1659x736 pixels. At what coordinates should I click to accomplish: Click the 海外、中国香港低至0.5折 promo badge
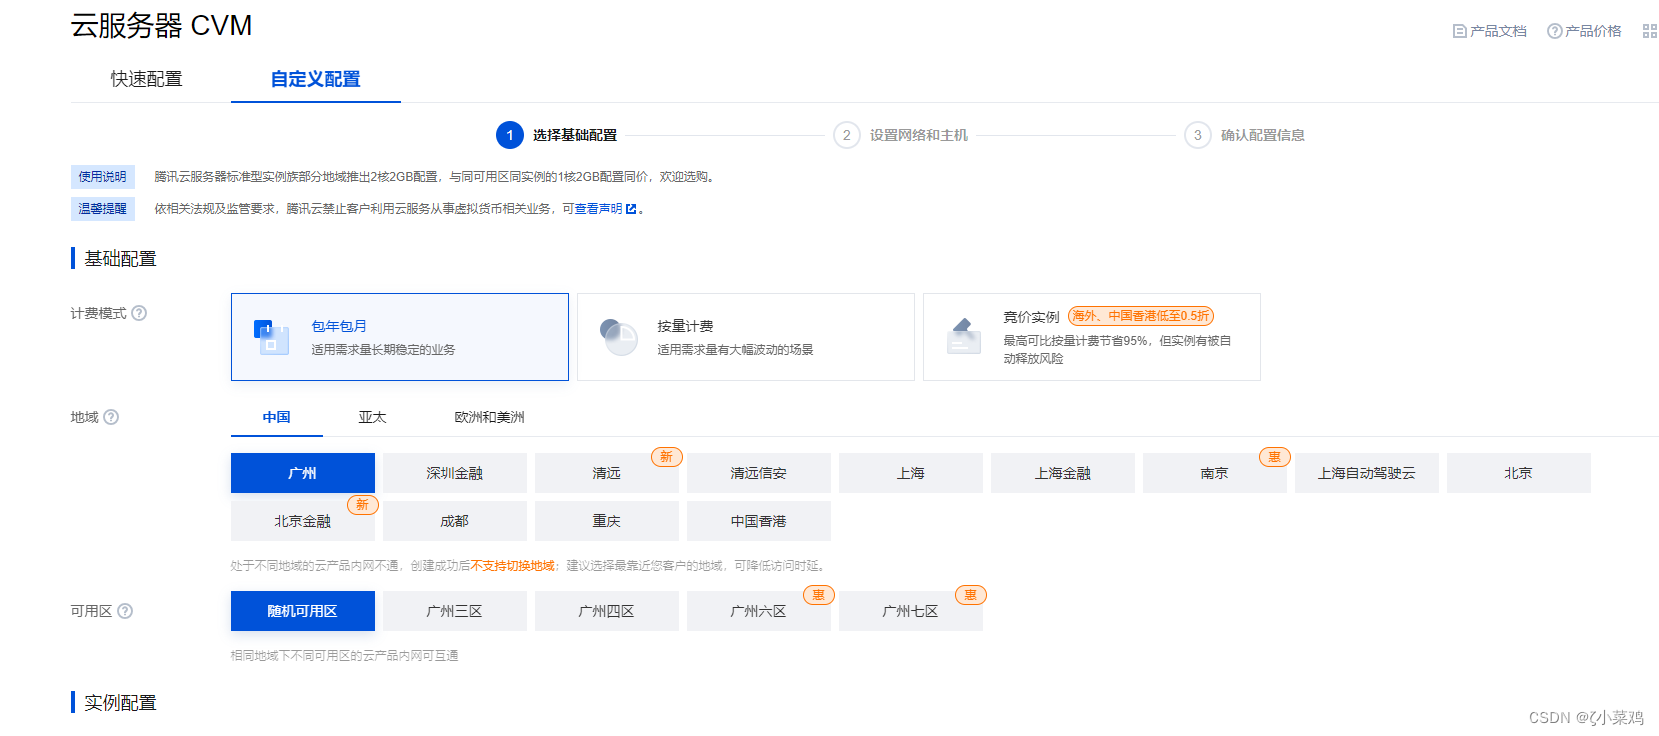pos(1141,316)
